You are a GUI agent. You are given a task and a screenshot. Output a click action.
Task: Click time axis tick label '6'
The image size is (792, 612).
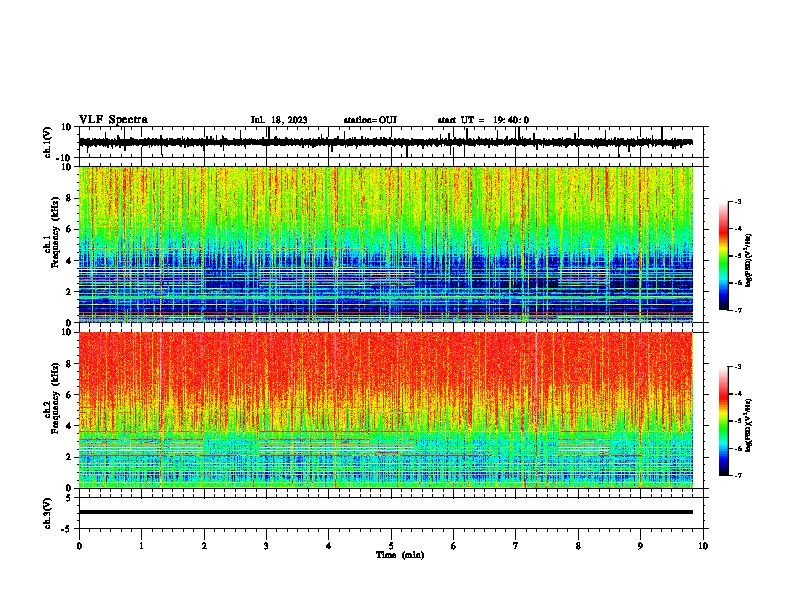click(454, 546)
